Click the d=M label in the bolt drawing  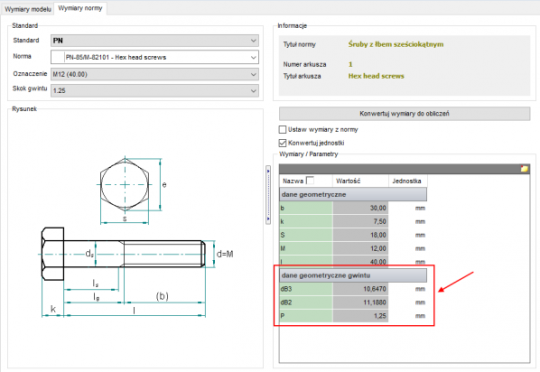225,254
